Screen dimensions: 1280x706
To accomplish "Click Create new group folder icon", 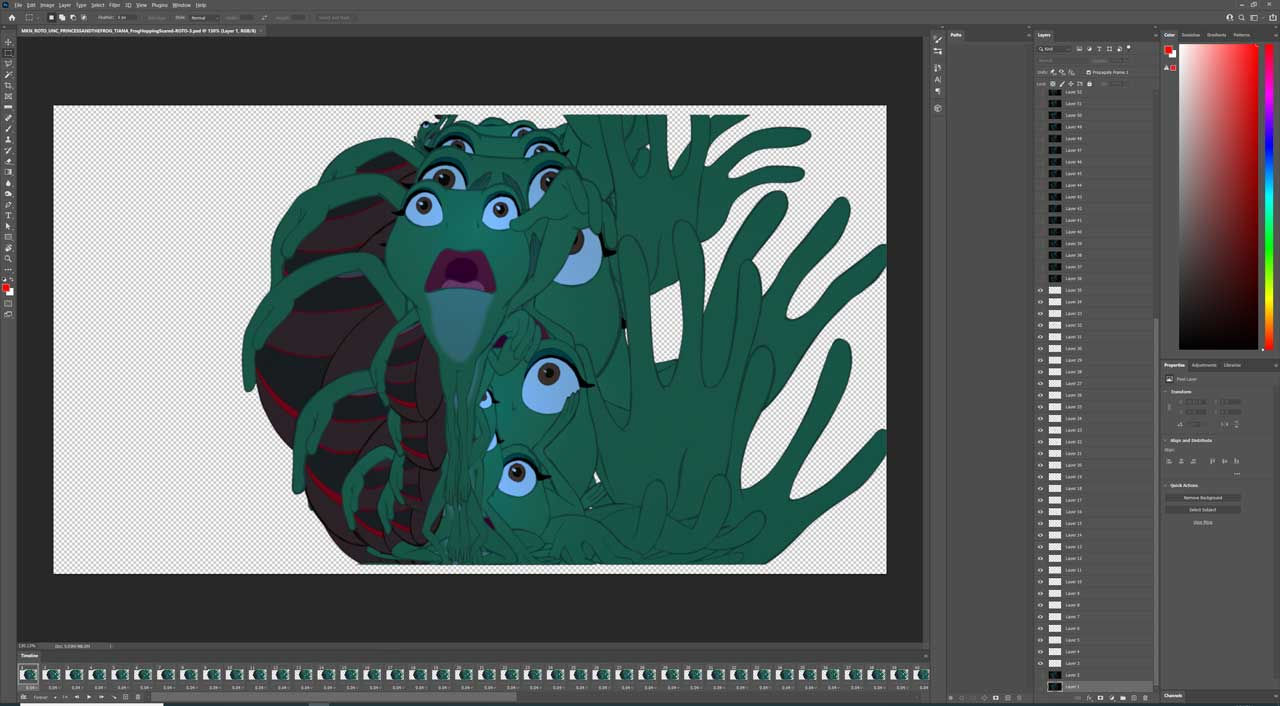I will pos(1122,698).
